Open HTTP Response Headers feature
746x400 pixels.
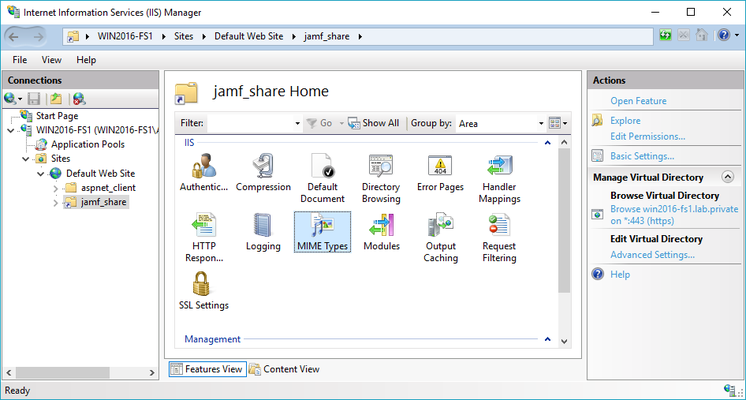[x=204, y=237]
